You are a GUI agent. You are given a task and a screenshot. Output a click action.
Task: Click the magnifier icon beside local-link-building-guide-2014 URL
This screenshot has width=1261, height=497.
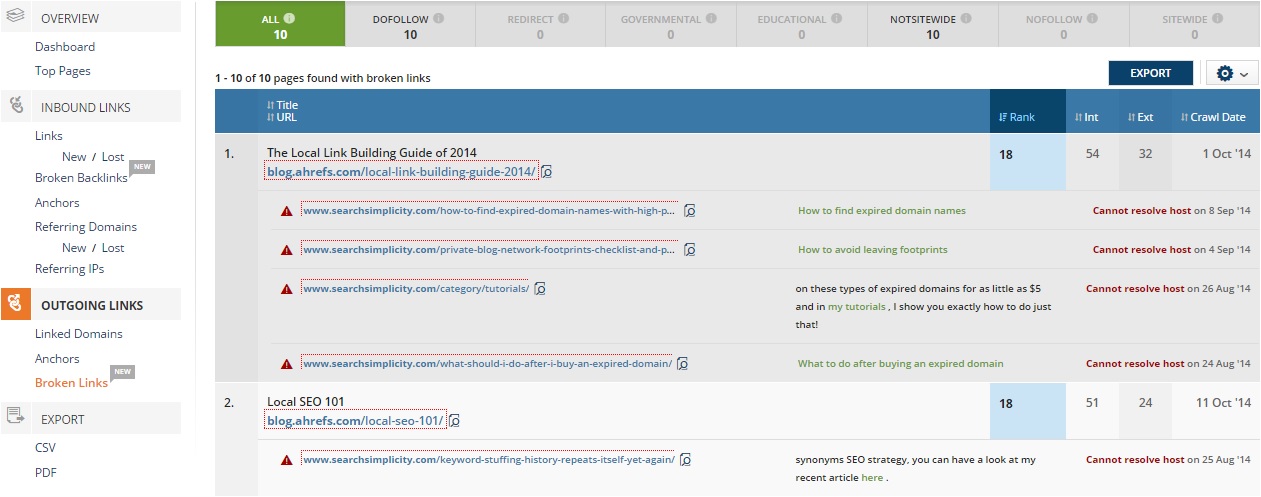[x=547, y=172]
